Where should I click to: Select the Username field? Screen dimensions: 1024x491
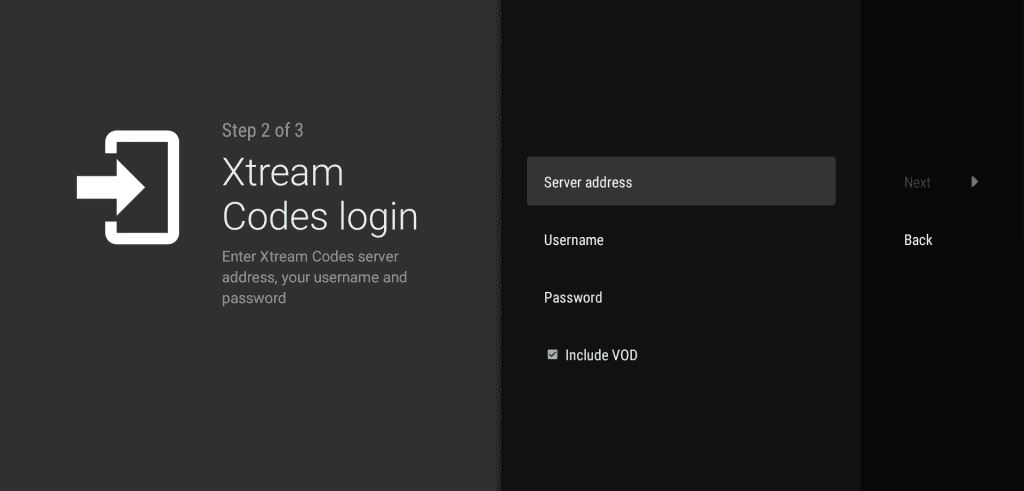[x=681, y=240]
